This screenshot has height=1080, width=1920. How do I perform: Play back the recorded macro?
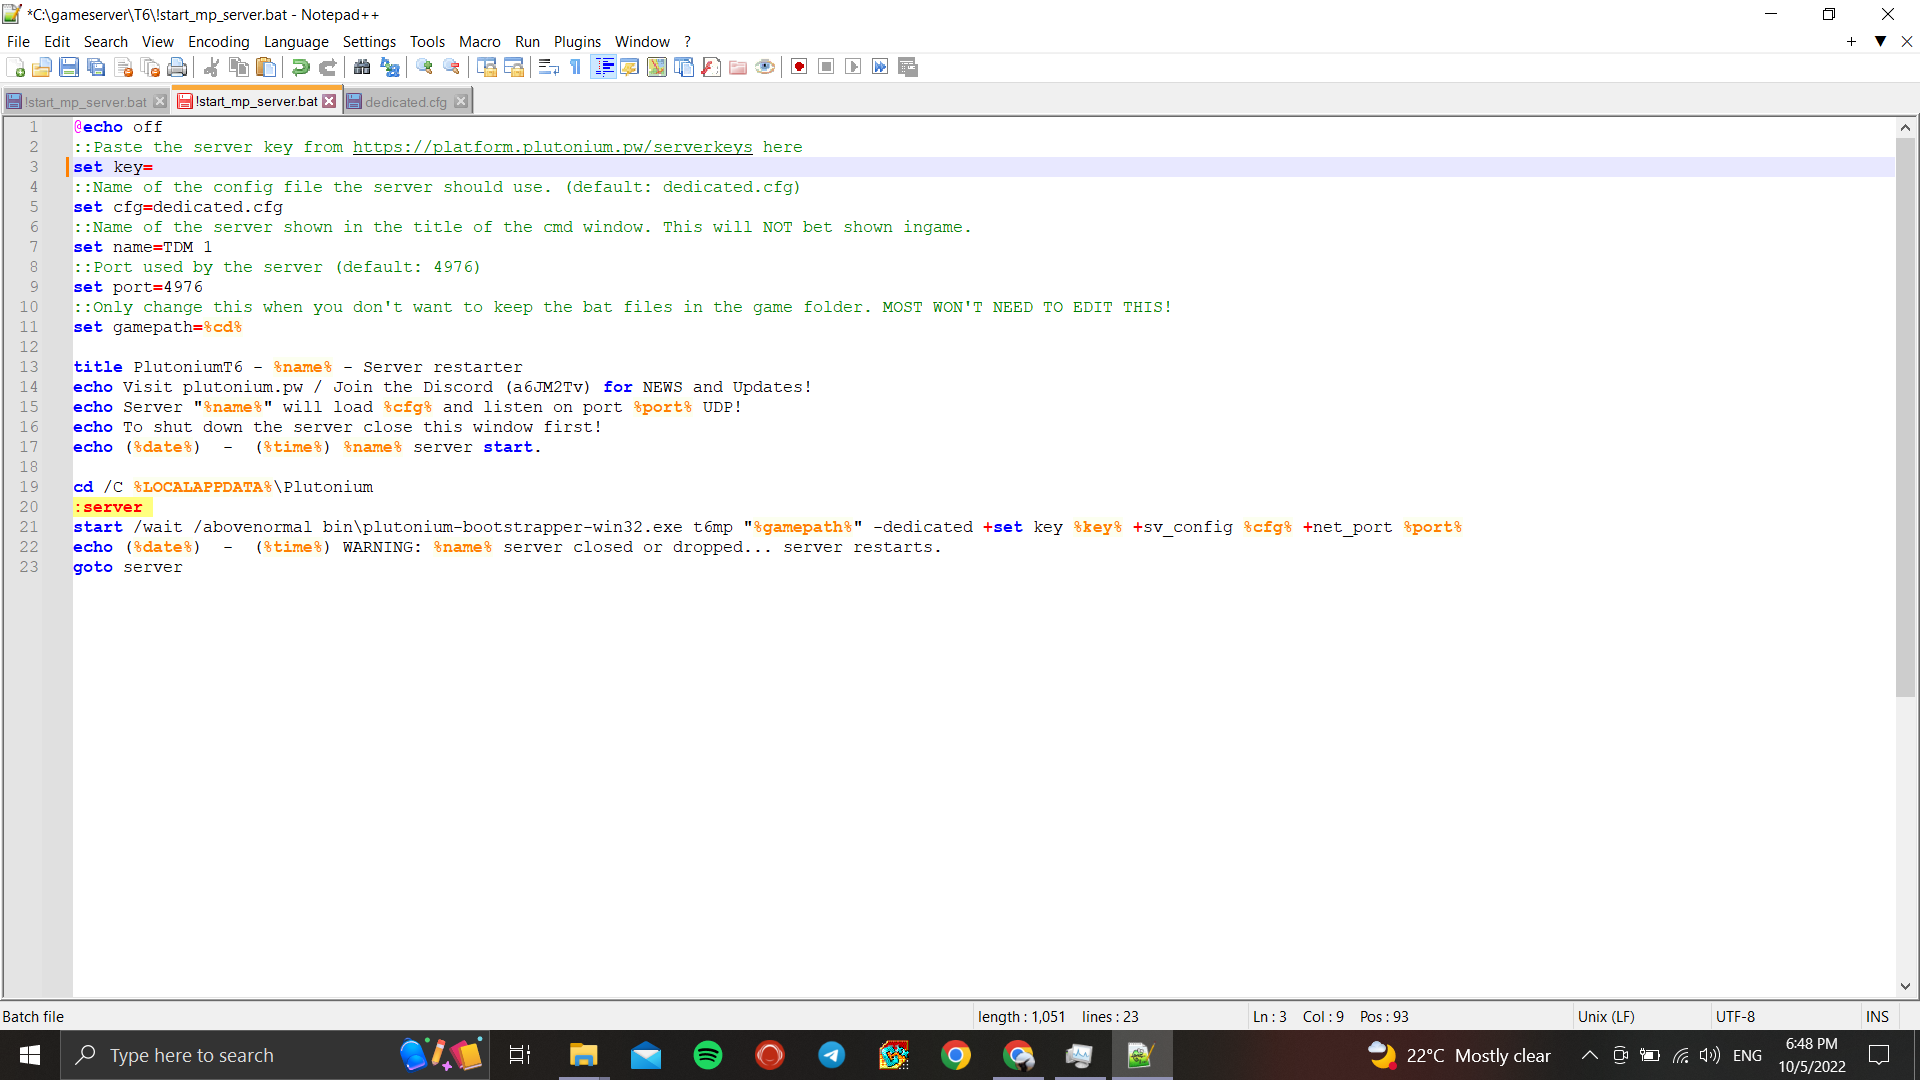(x=853, y=67)
